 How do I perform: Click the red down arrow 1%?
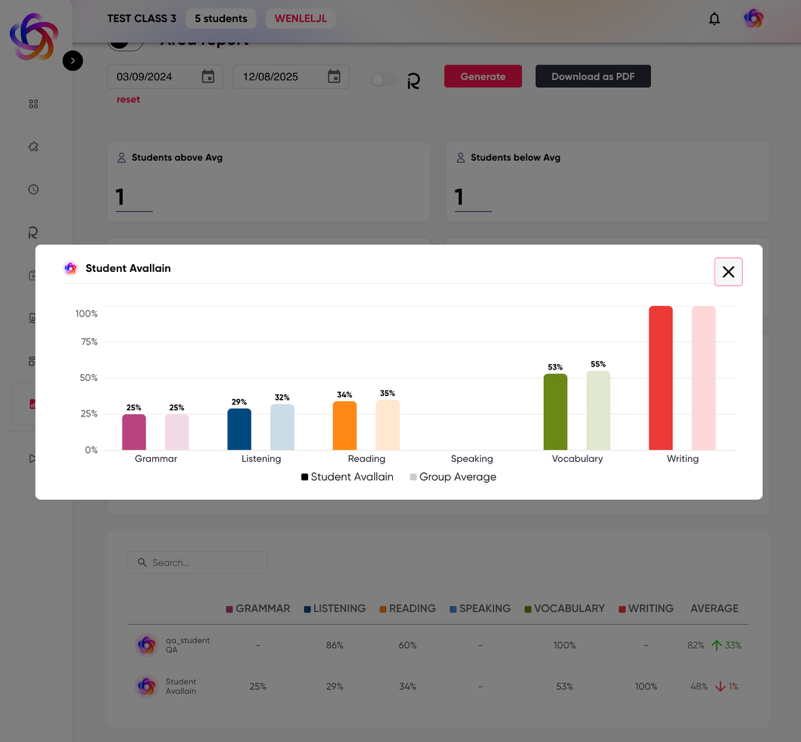[727, 687]
